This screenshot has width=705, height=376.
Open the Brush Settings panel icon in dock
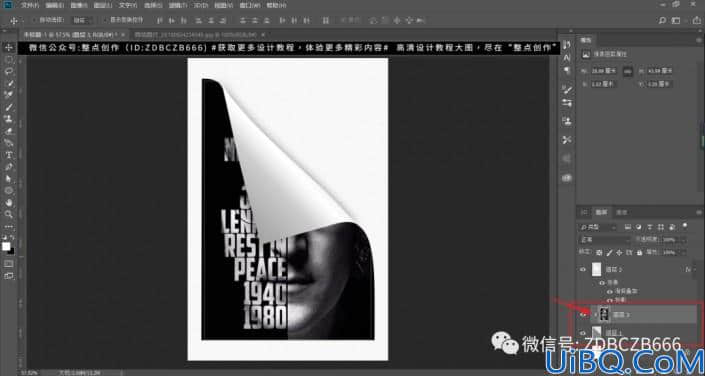pos(567,90)
